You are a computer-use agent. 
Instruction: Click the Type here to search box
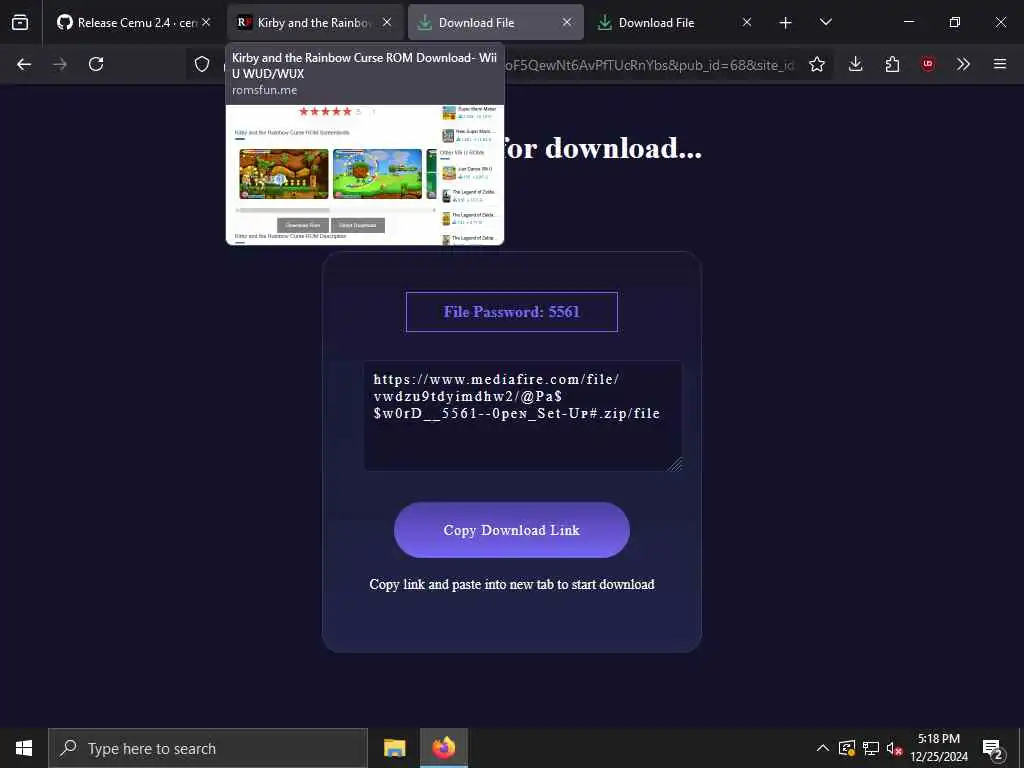[x=208, y=748]
